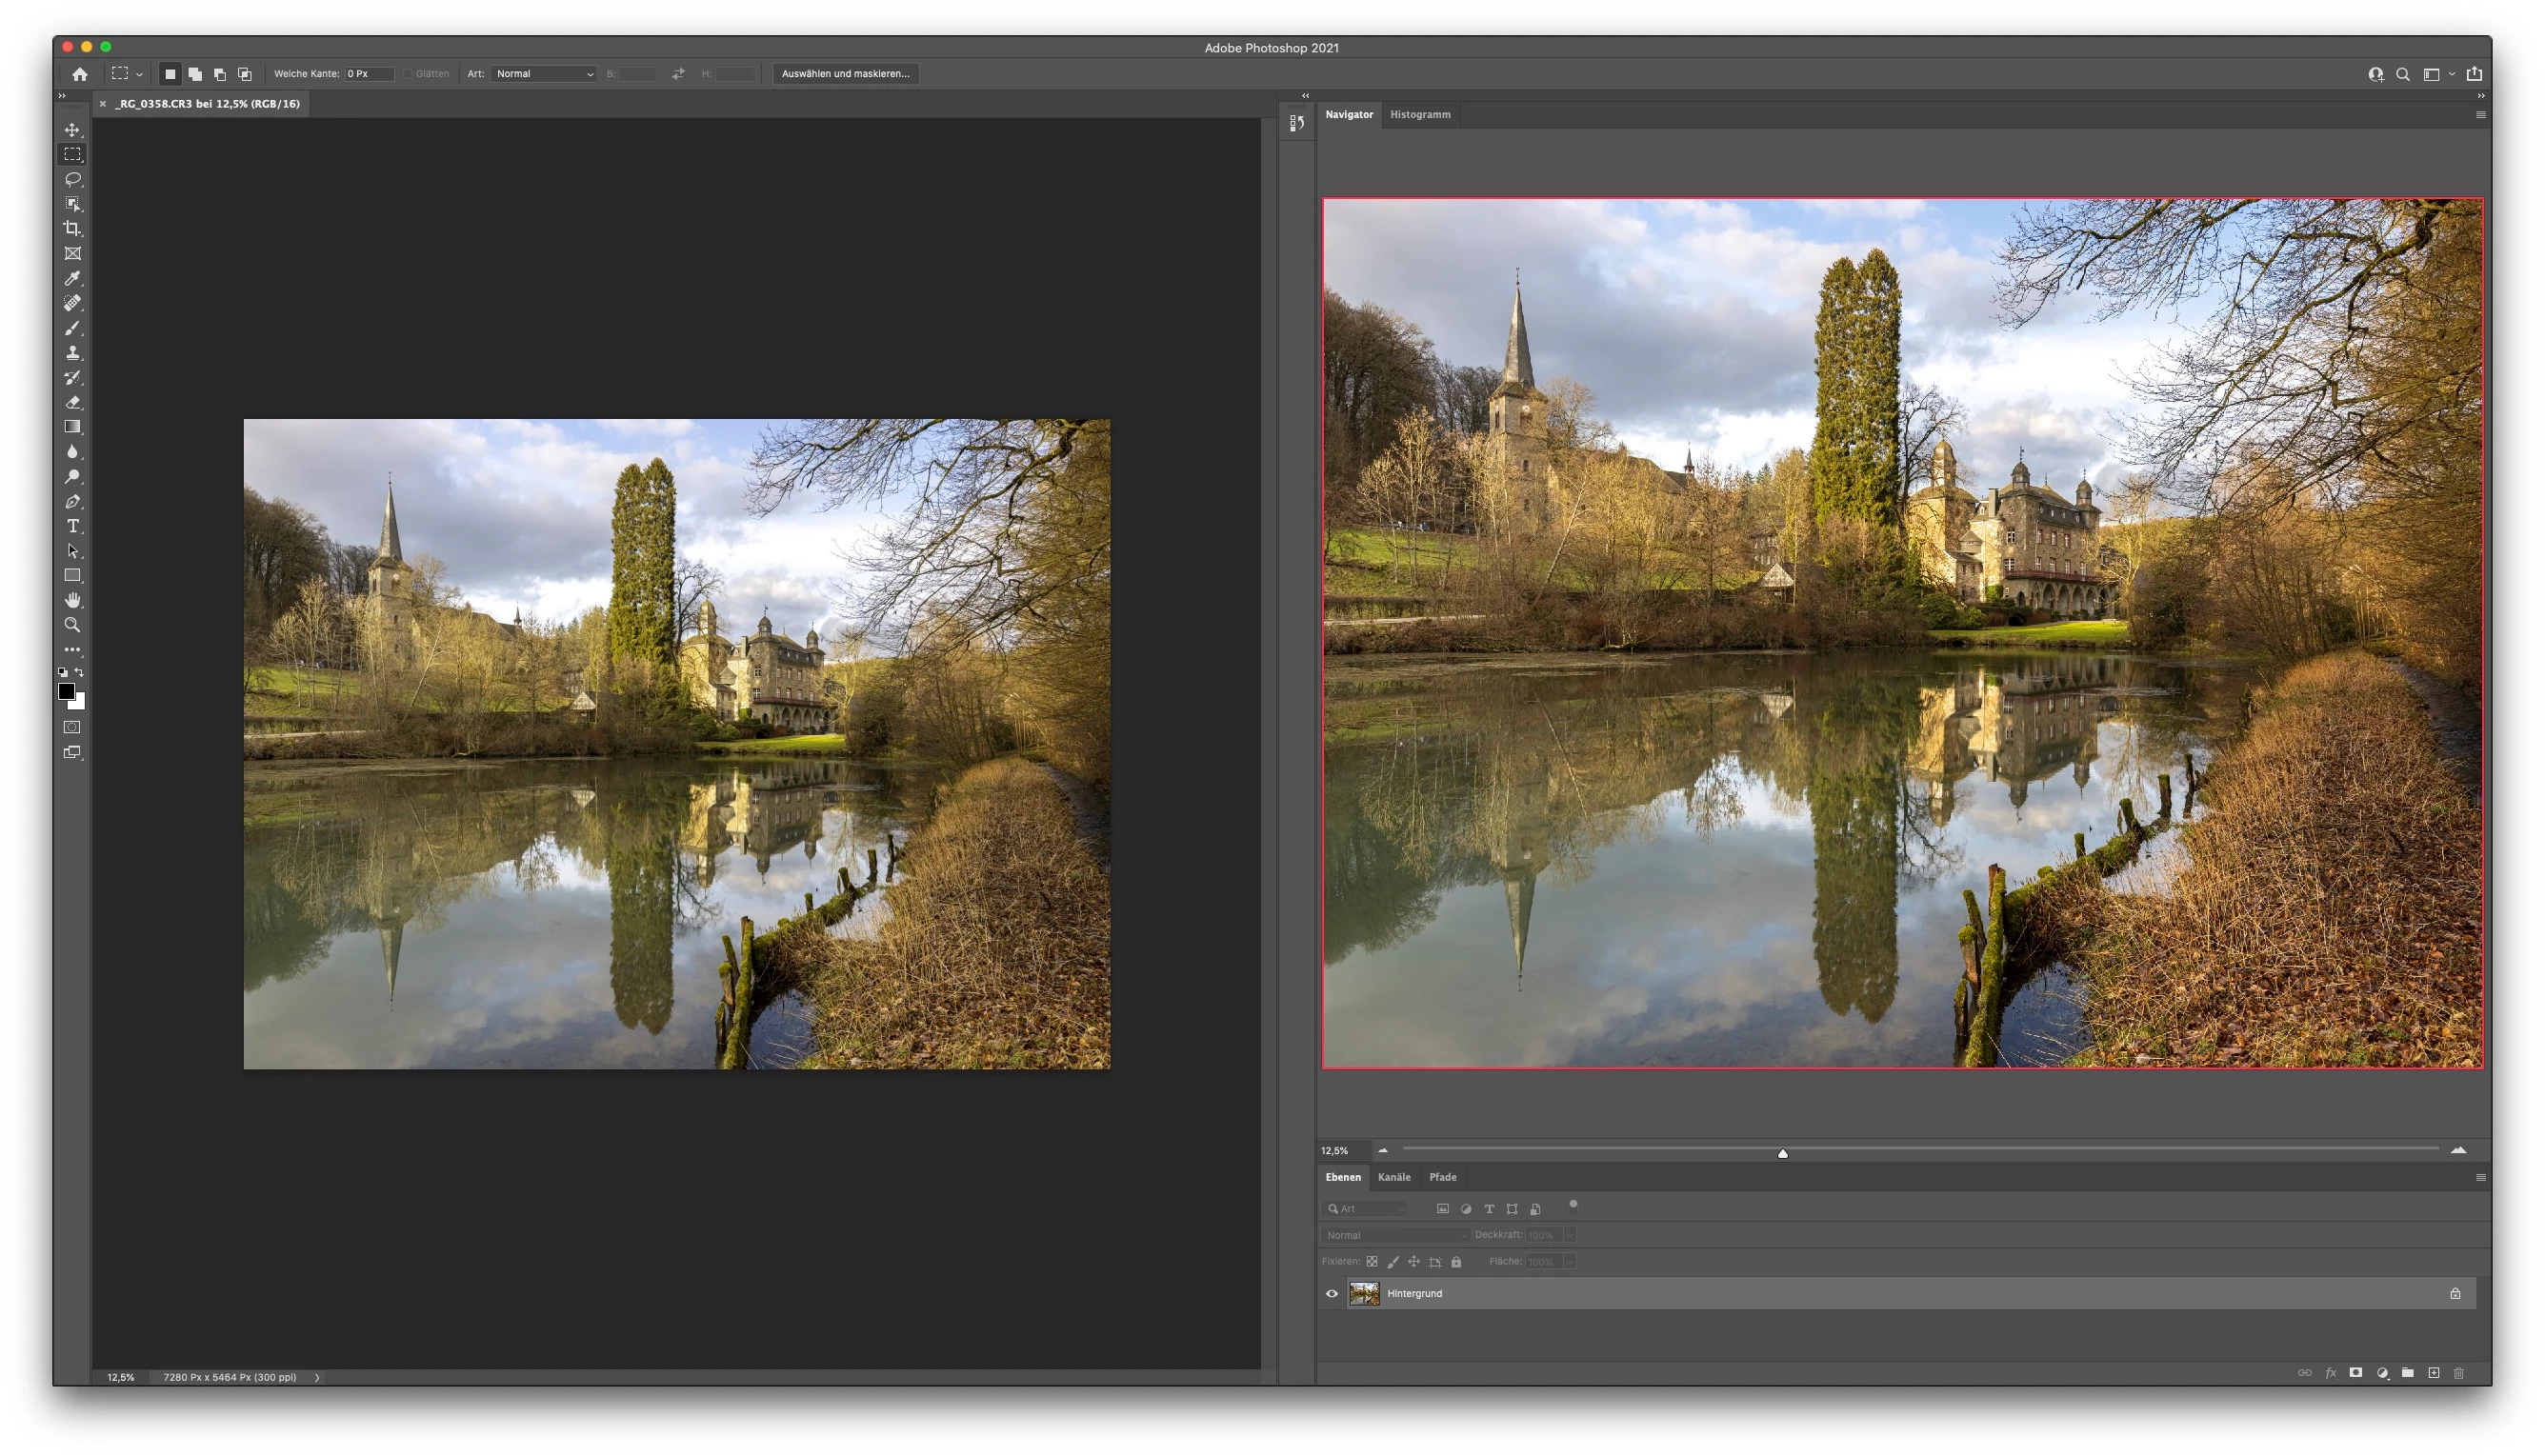This screenshot has width=2545, height=1456.
Task: Swap foreground and background colors
Action: tap(80, 672)
